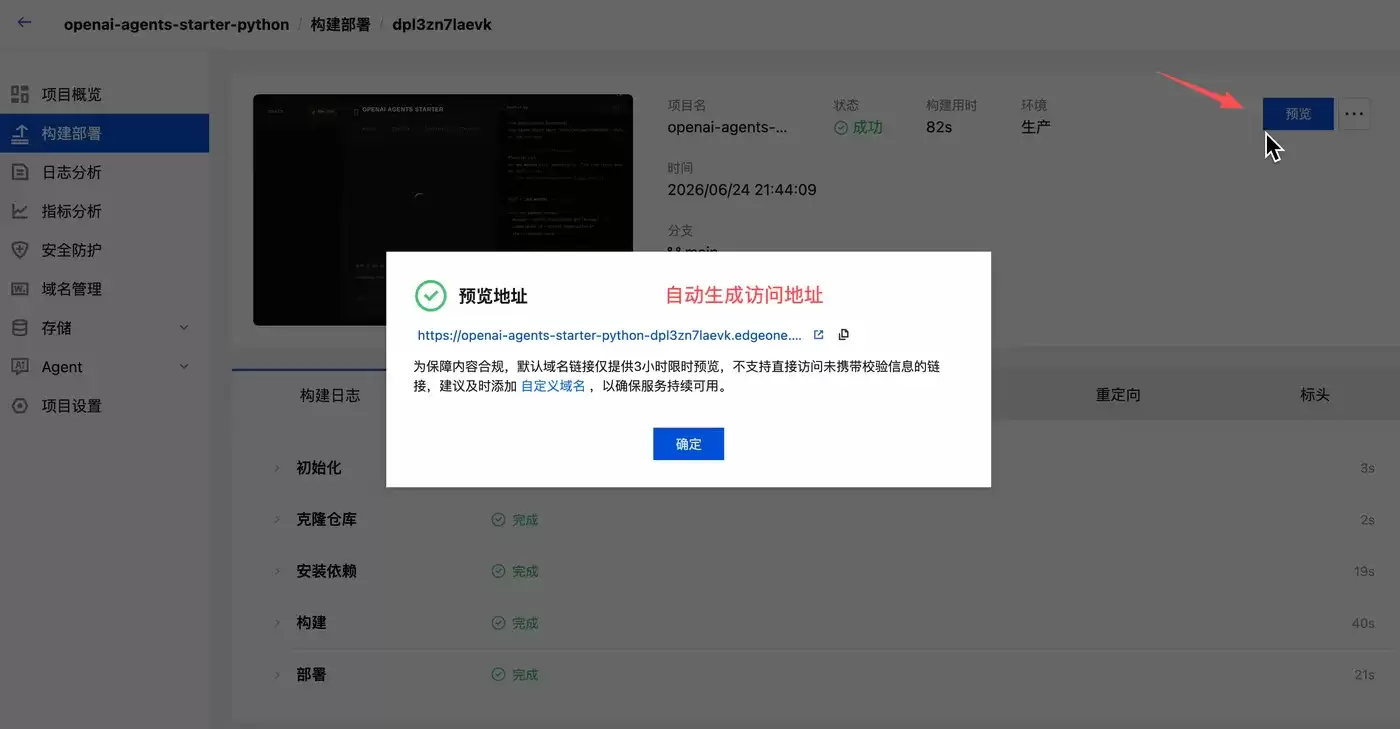Click the green success checkmark in the dialog
Image resolution: width=1400 pixels, height=729 pixels.
point(430,296)
